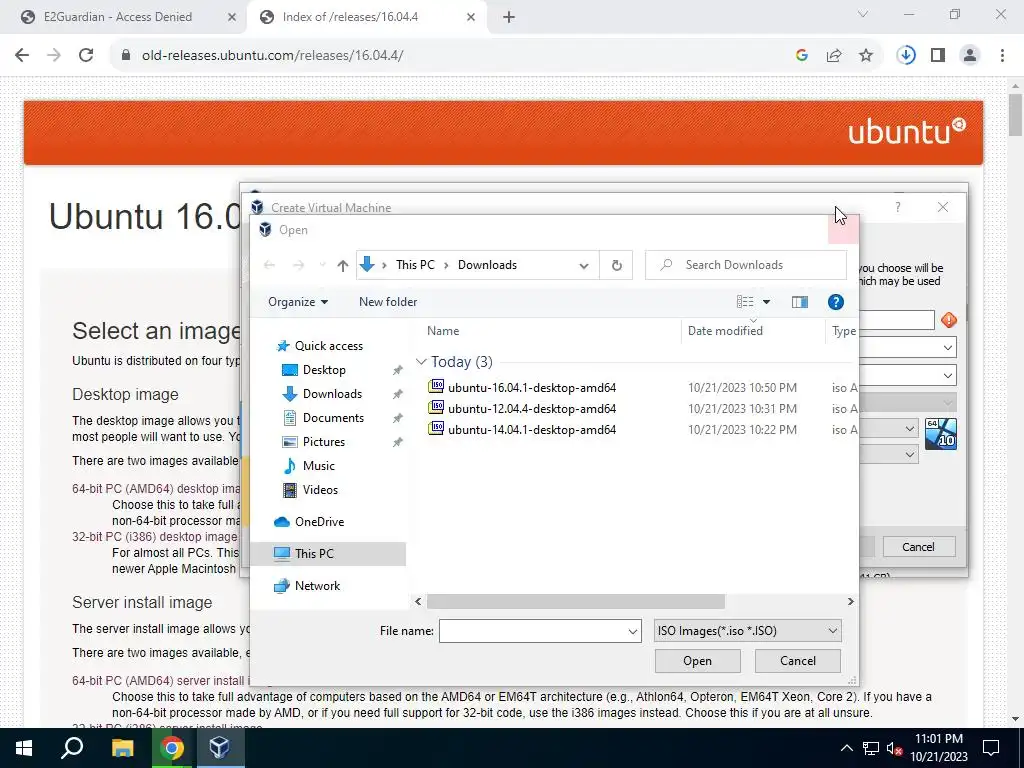1024x768 pixels.
Task: Click 64-bit PC (AMD64) desktop image link
Action: click(x=156, y=488)
